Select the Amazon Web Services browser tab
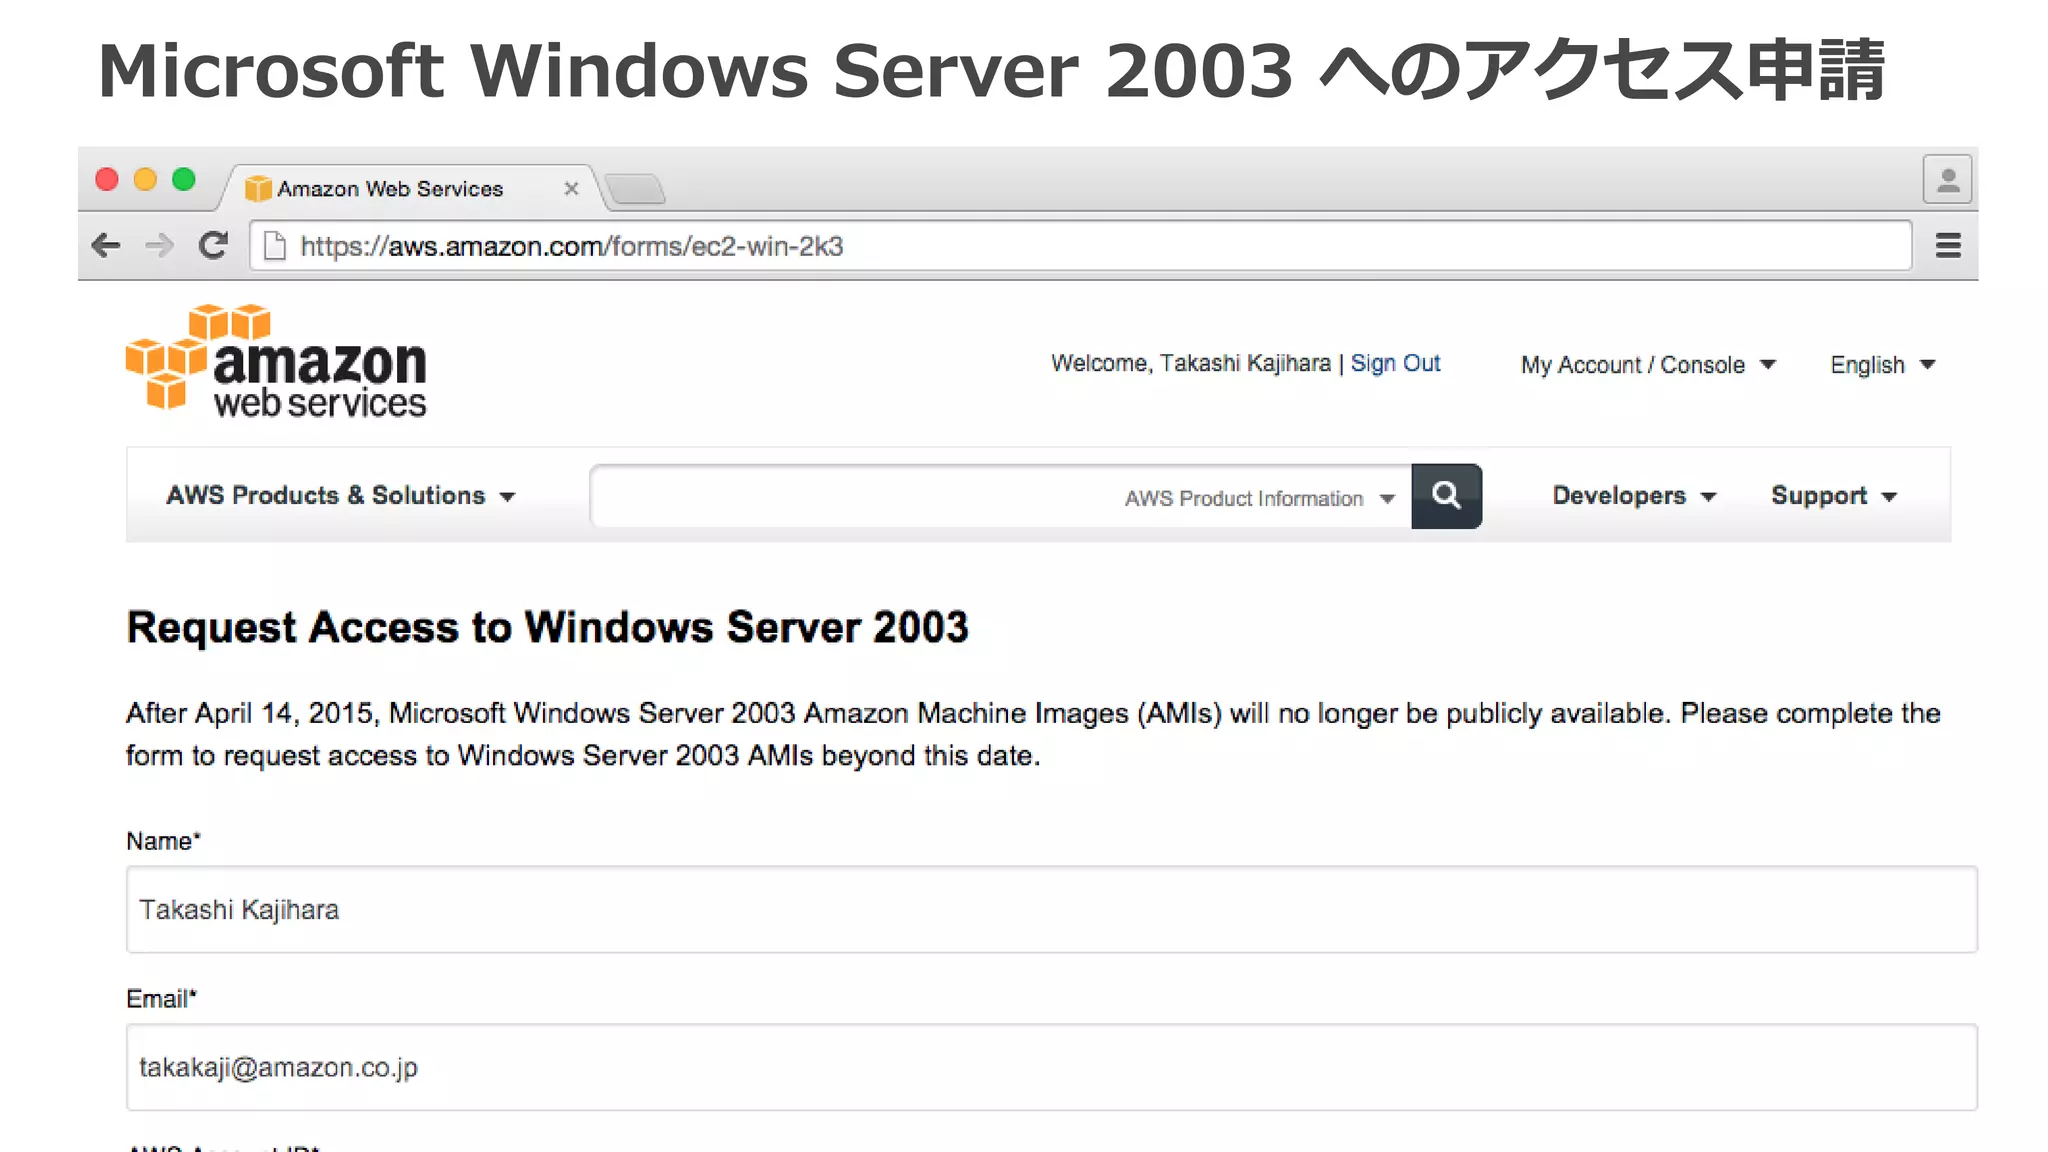The image size is (2048, 1152). [410, 188]
